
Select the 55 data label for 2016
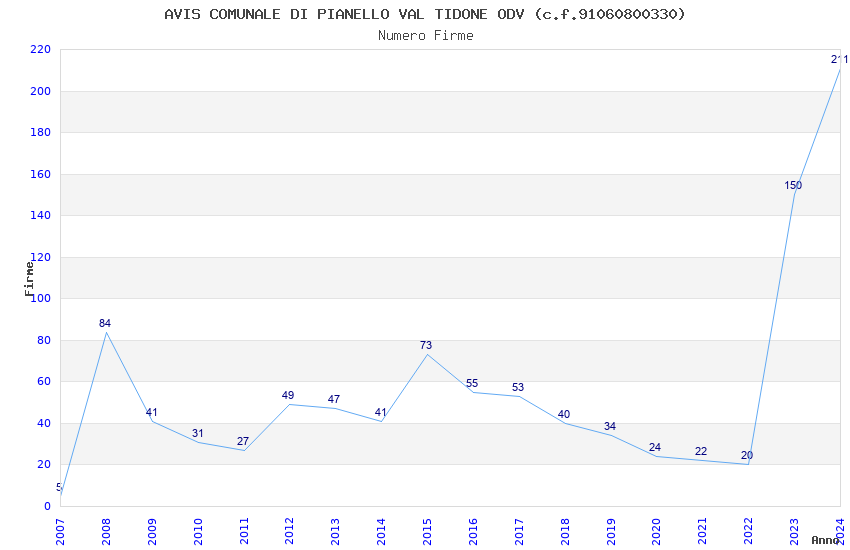(x=472, y=384)
